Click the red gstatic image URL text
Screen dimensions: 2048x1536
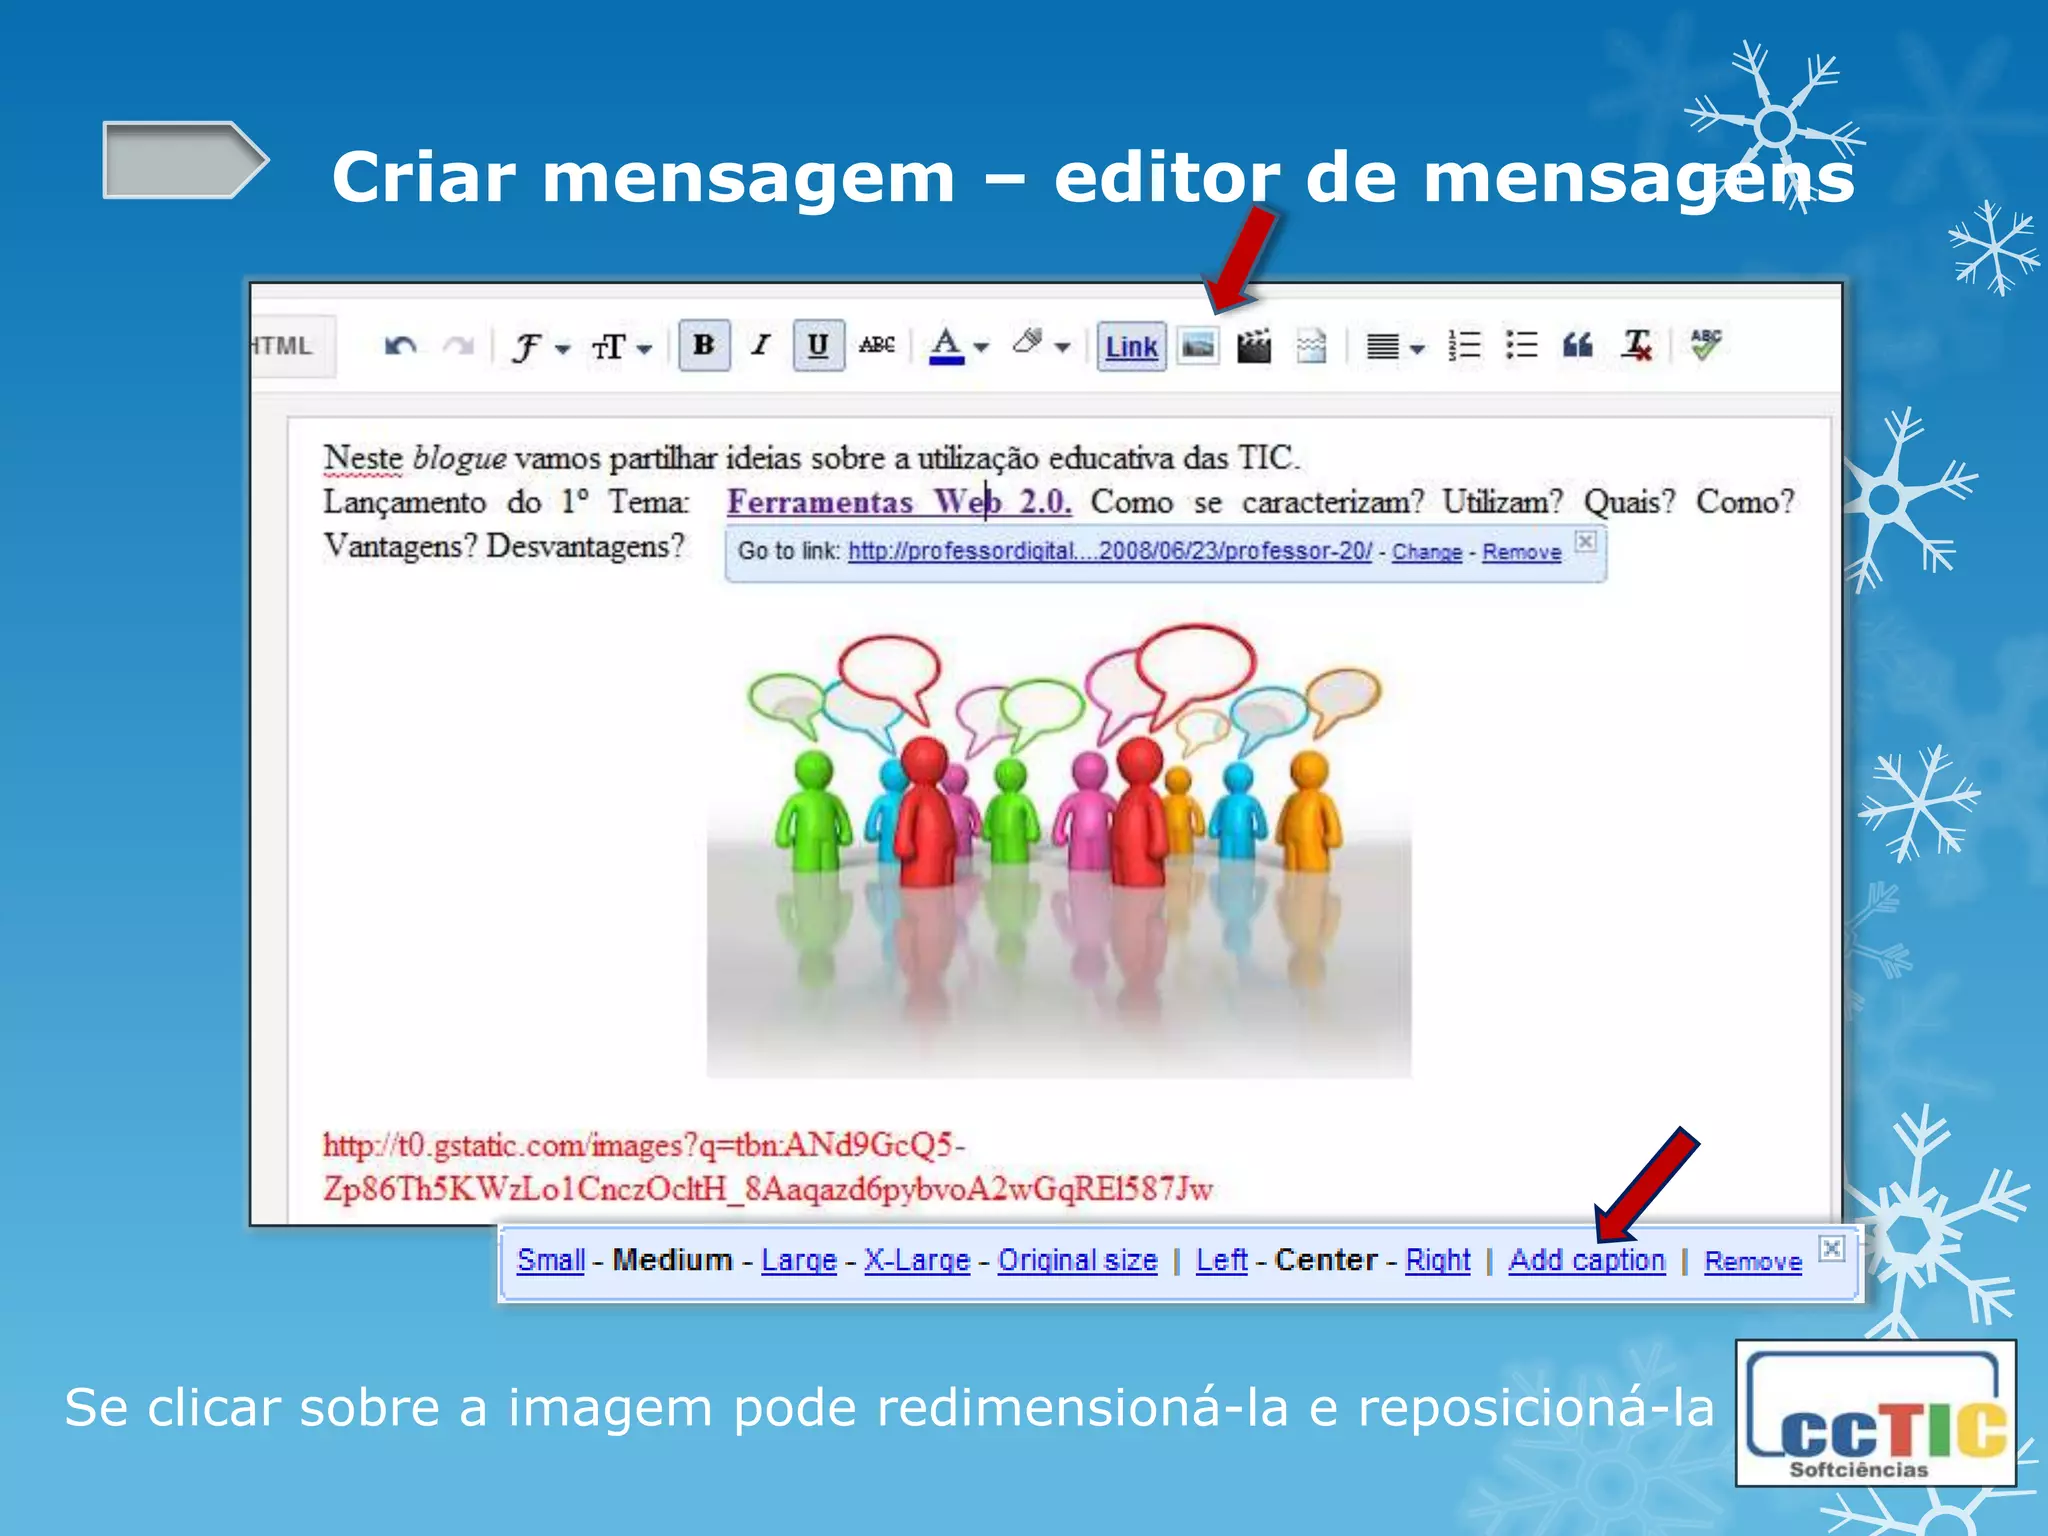768,1166
